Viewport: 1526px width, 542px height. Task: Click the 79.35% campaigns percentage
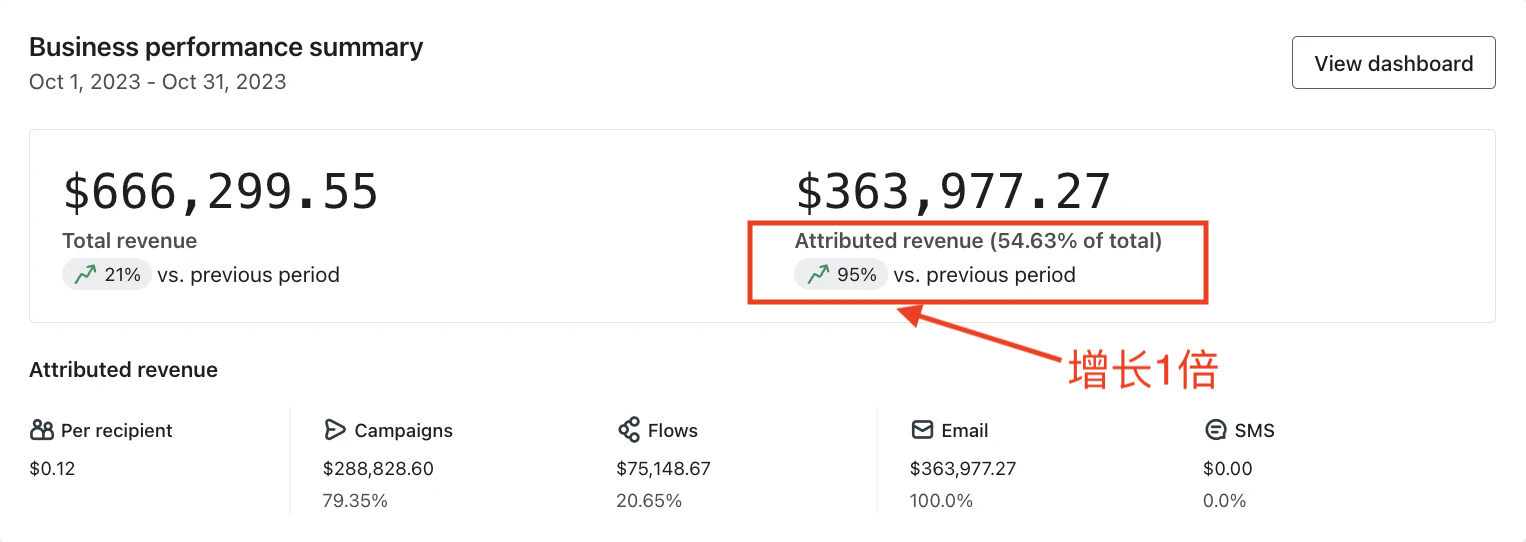coord(355,500)
